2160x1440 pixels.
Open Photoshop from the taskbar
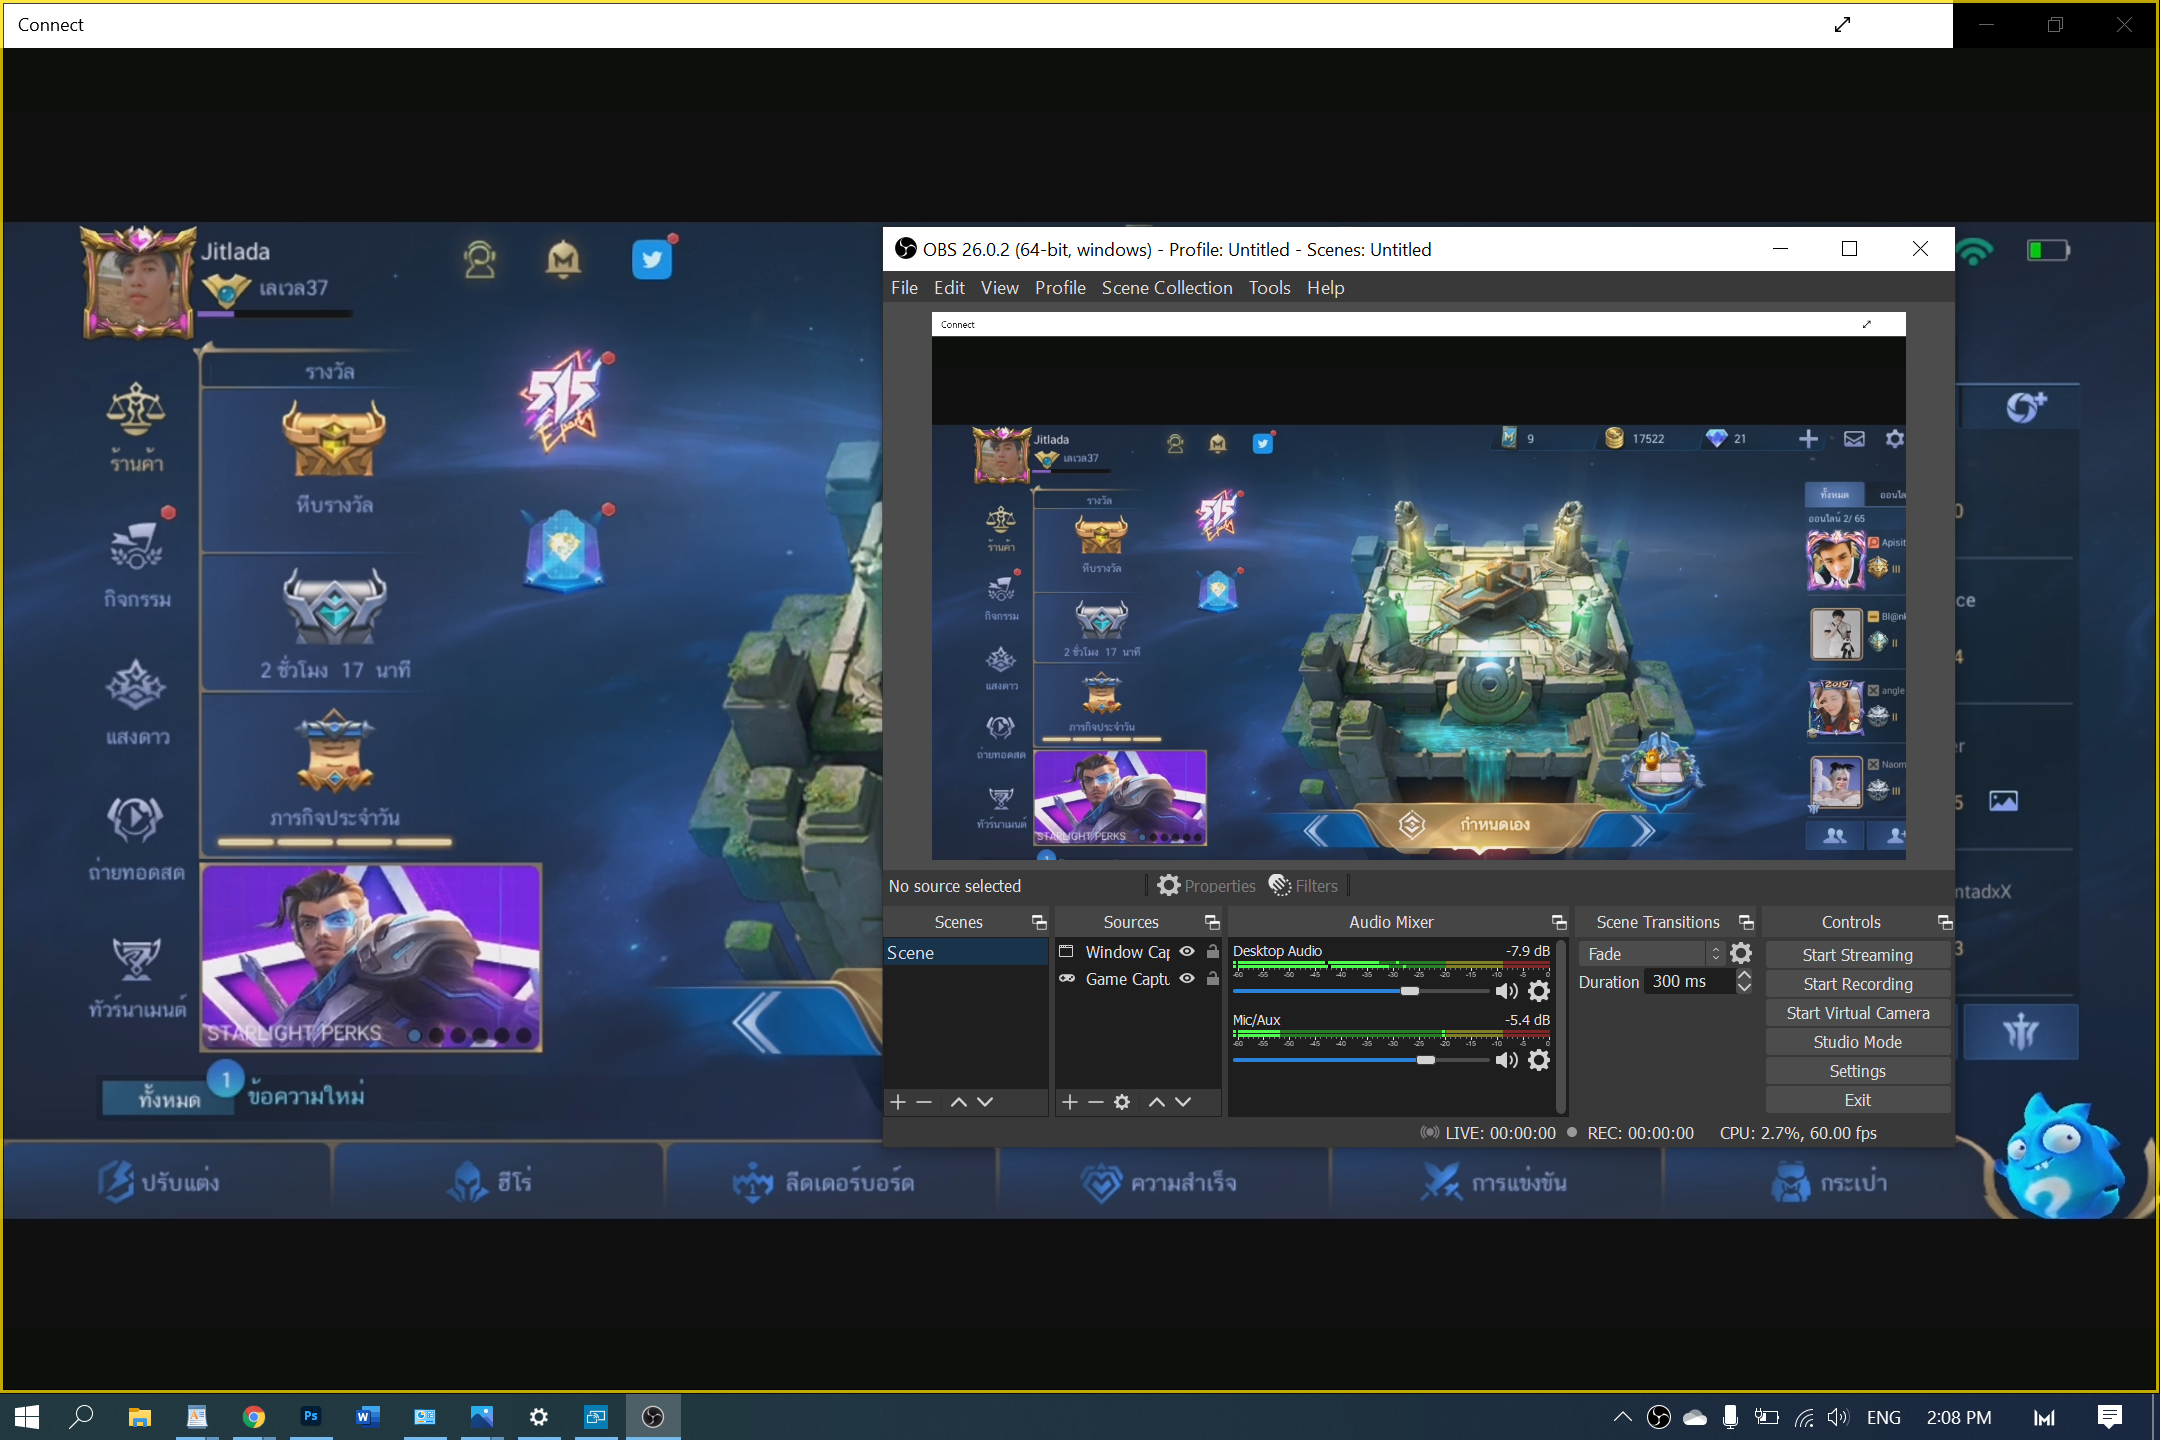click(x=311, y=1417)
